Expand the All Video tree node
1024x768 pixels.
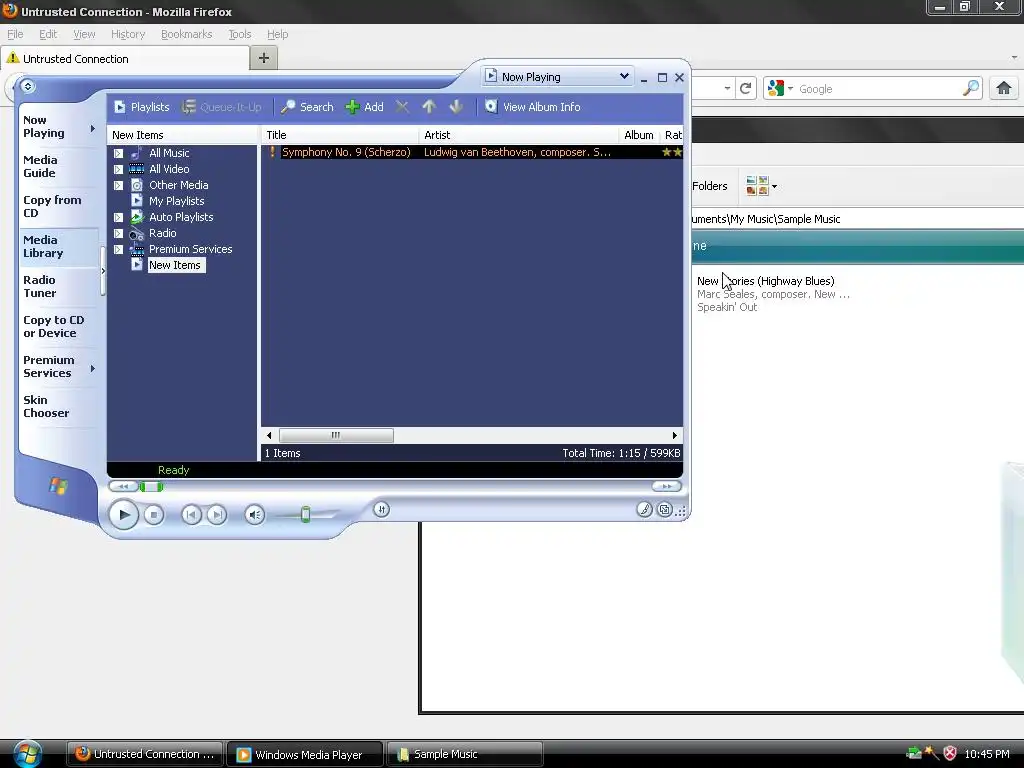[x=118, y=169]
